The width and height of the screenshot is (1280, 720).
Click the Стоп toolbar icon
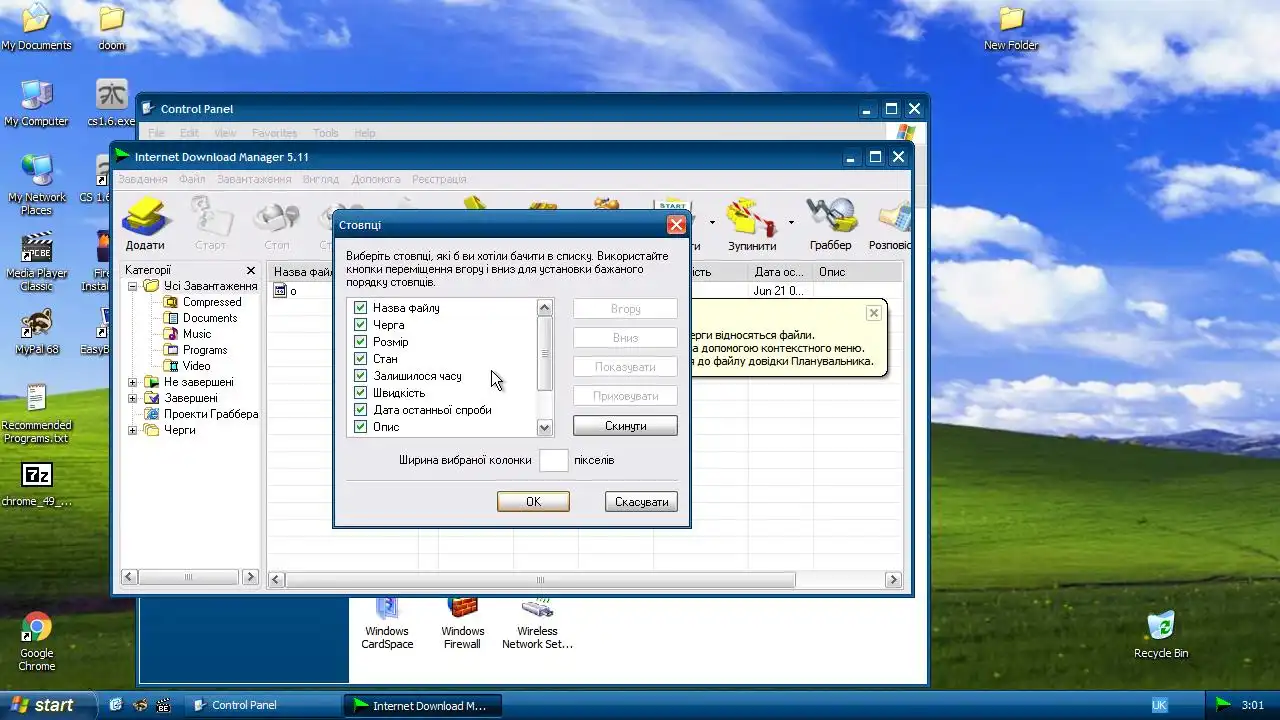pos(277,224)
